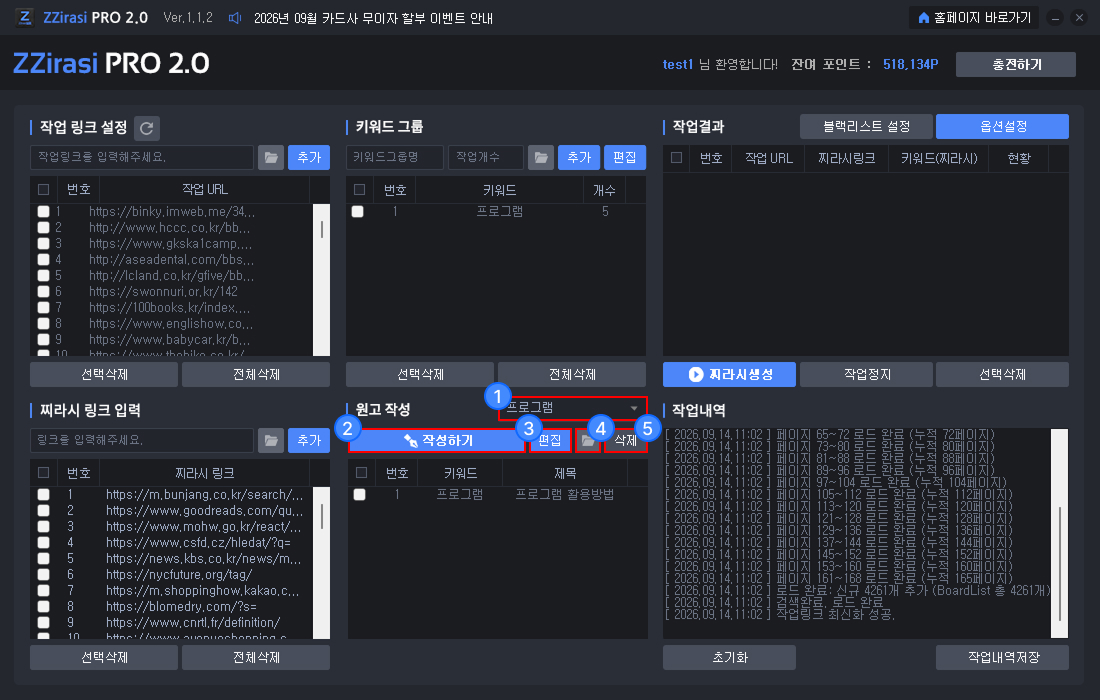Open the folder icon in keyword group section

click(541, 157)
